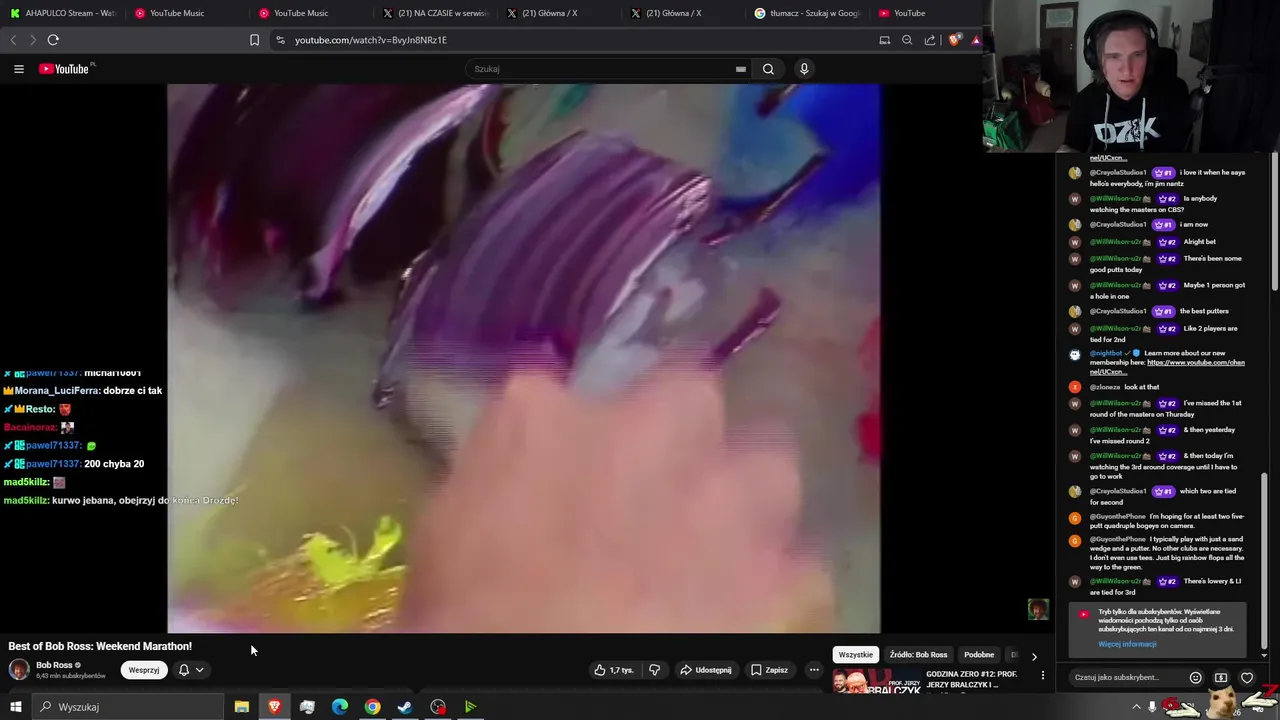Go forward with the browser forward arrow
The height and width of the screenshot is (720, 1280).
pyautogui.click(x=33, y=40)
